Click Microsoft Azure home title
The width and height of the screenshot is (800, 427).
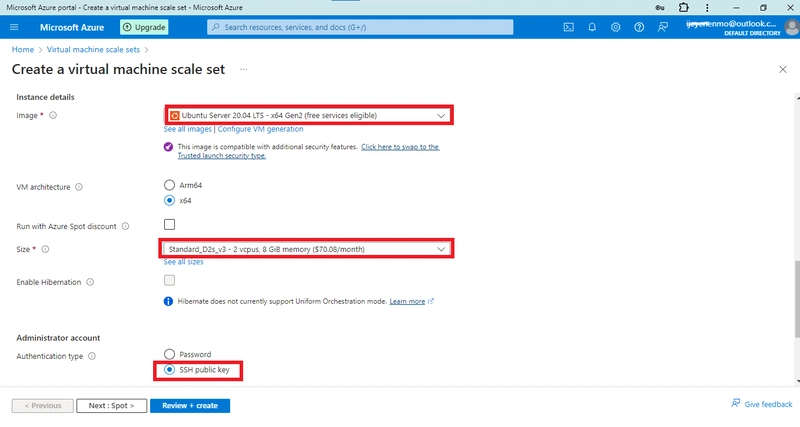(72, 27)
